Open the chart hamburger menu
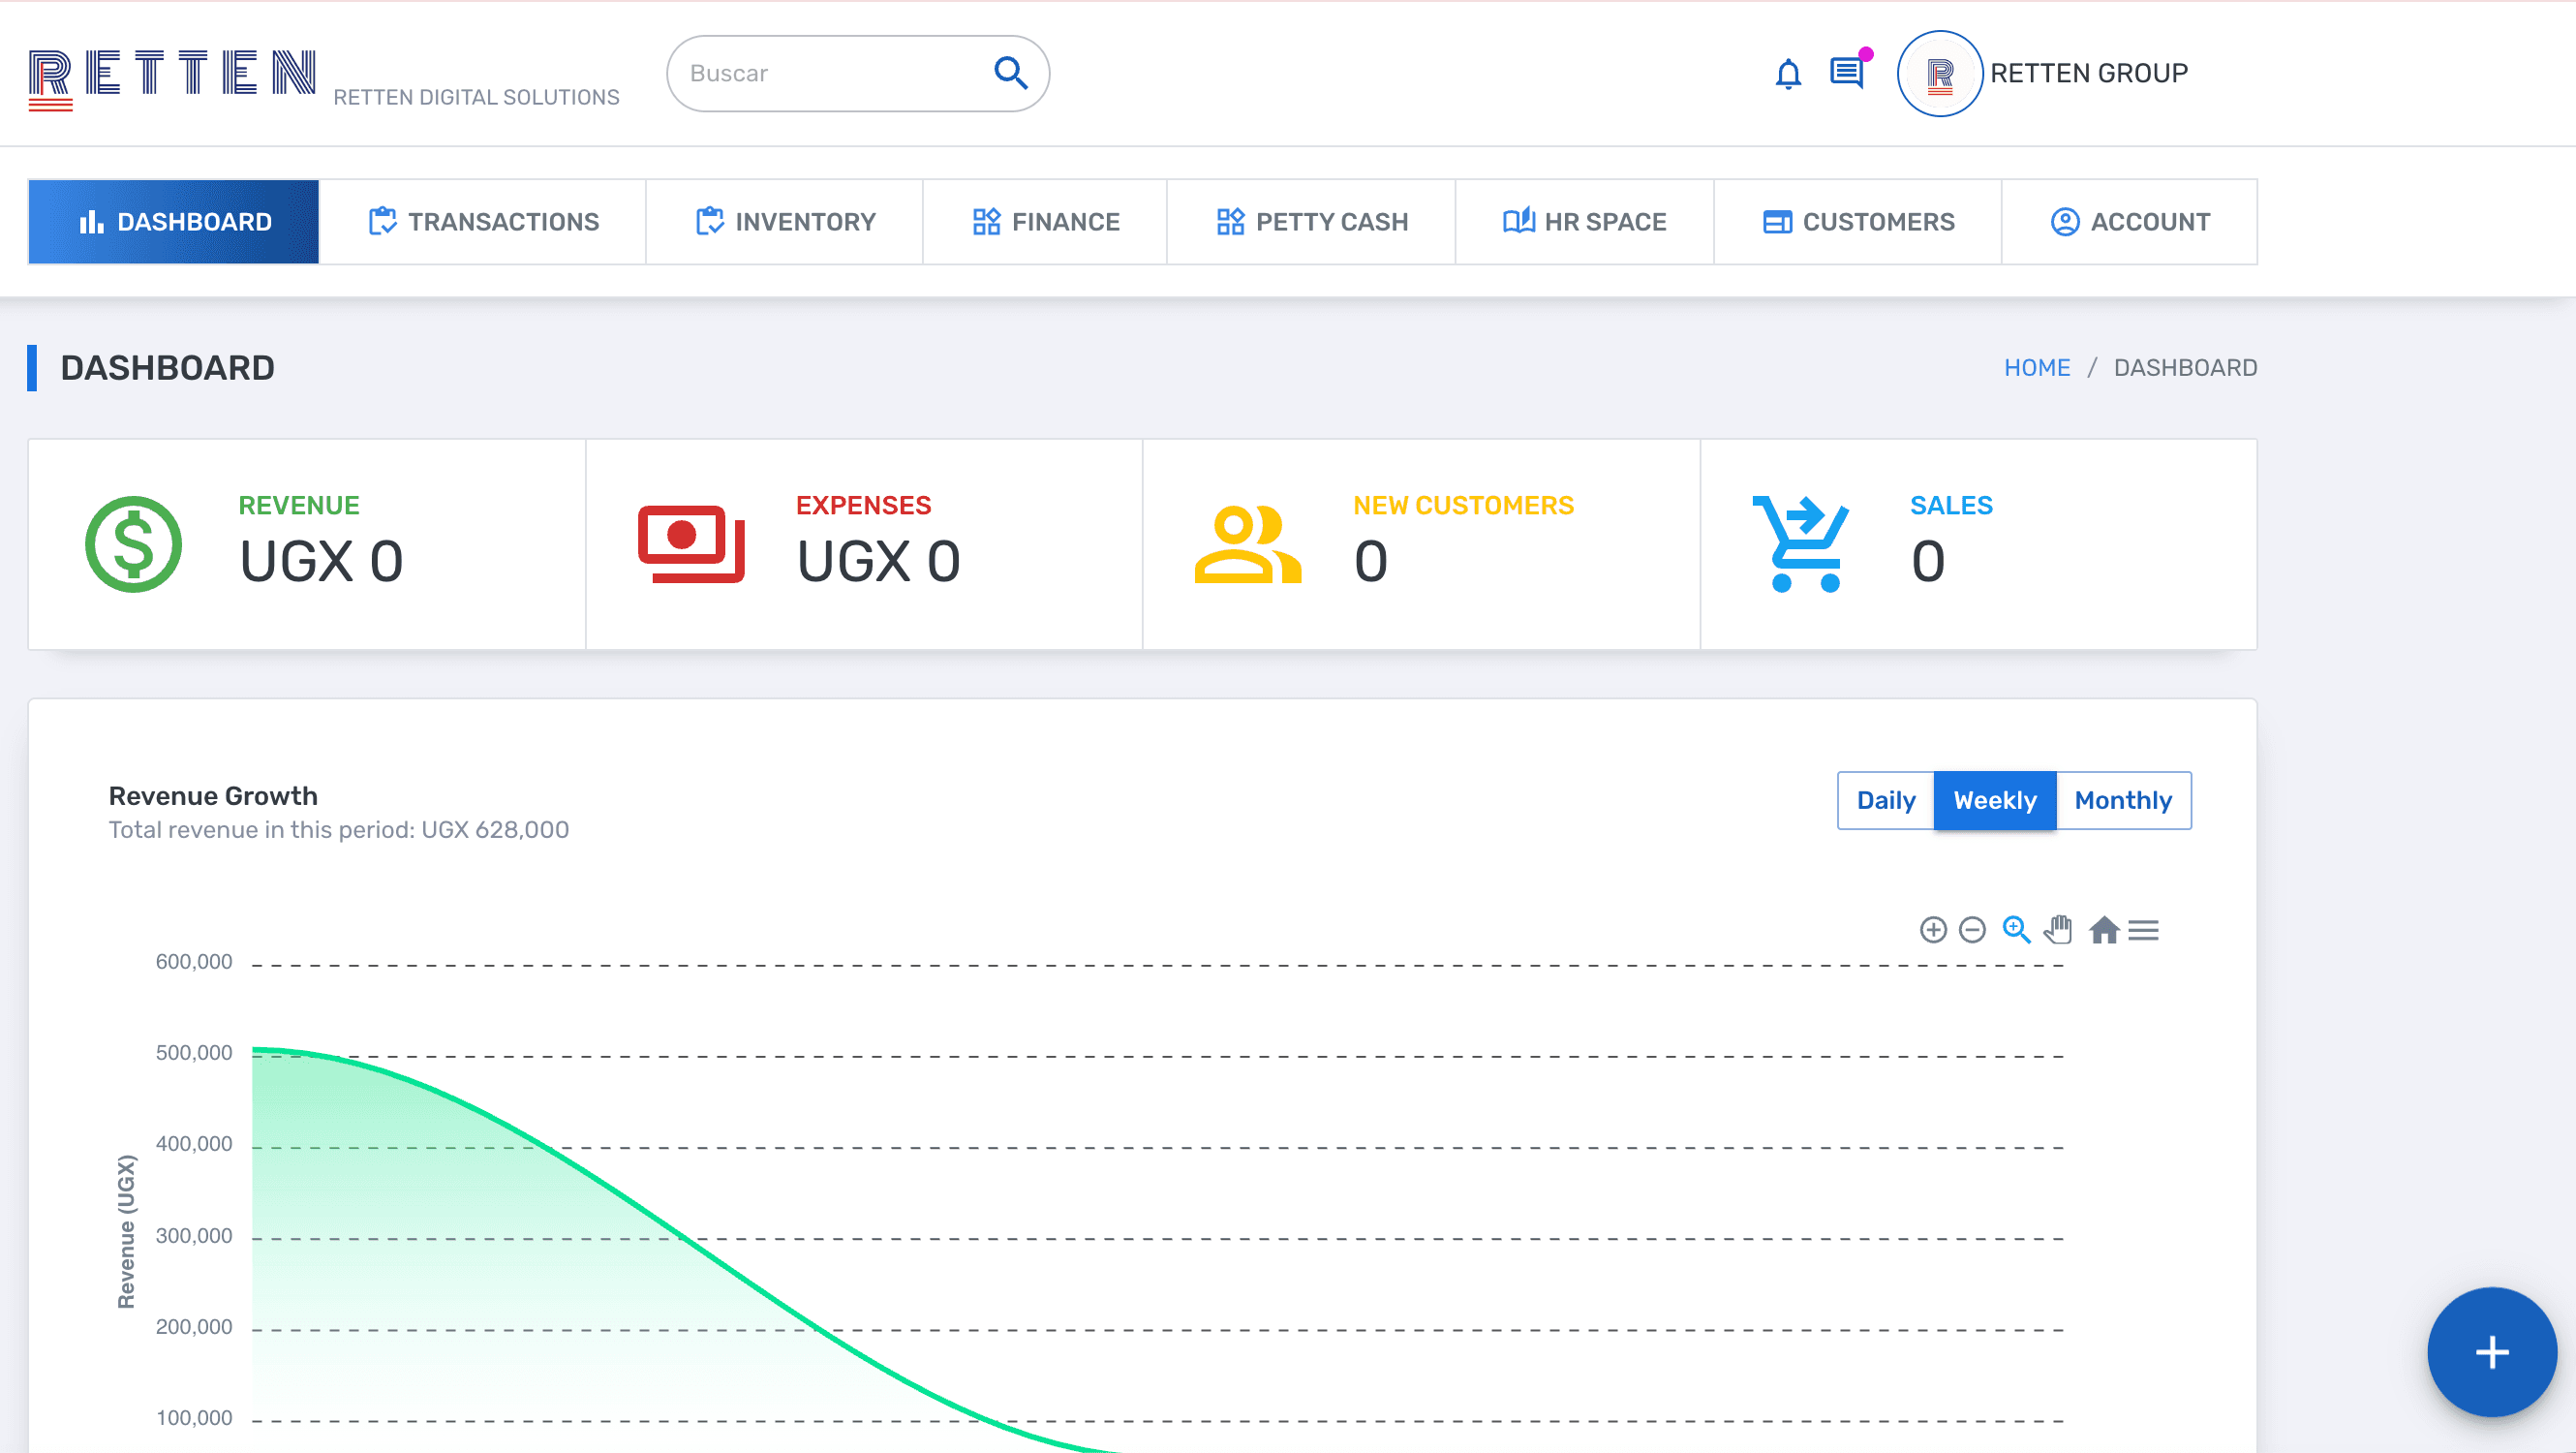Image resolution: width=2576 pixels, height=1453 pixels. tap(2143, 930)
